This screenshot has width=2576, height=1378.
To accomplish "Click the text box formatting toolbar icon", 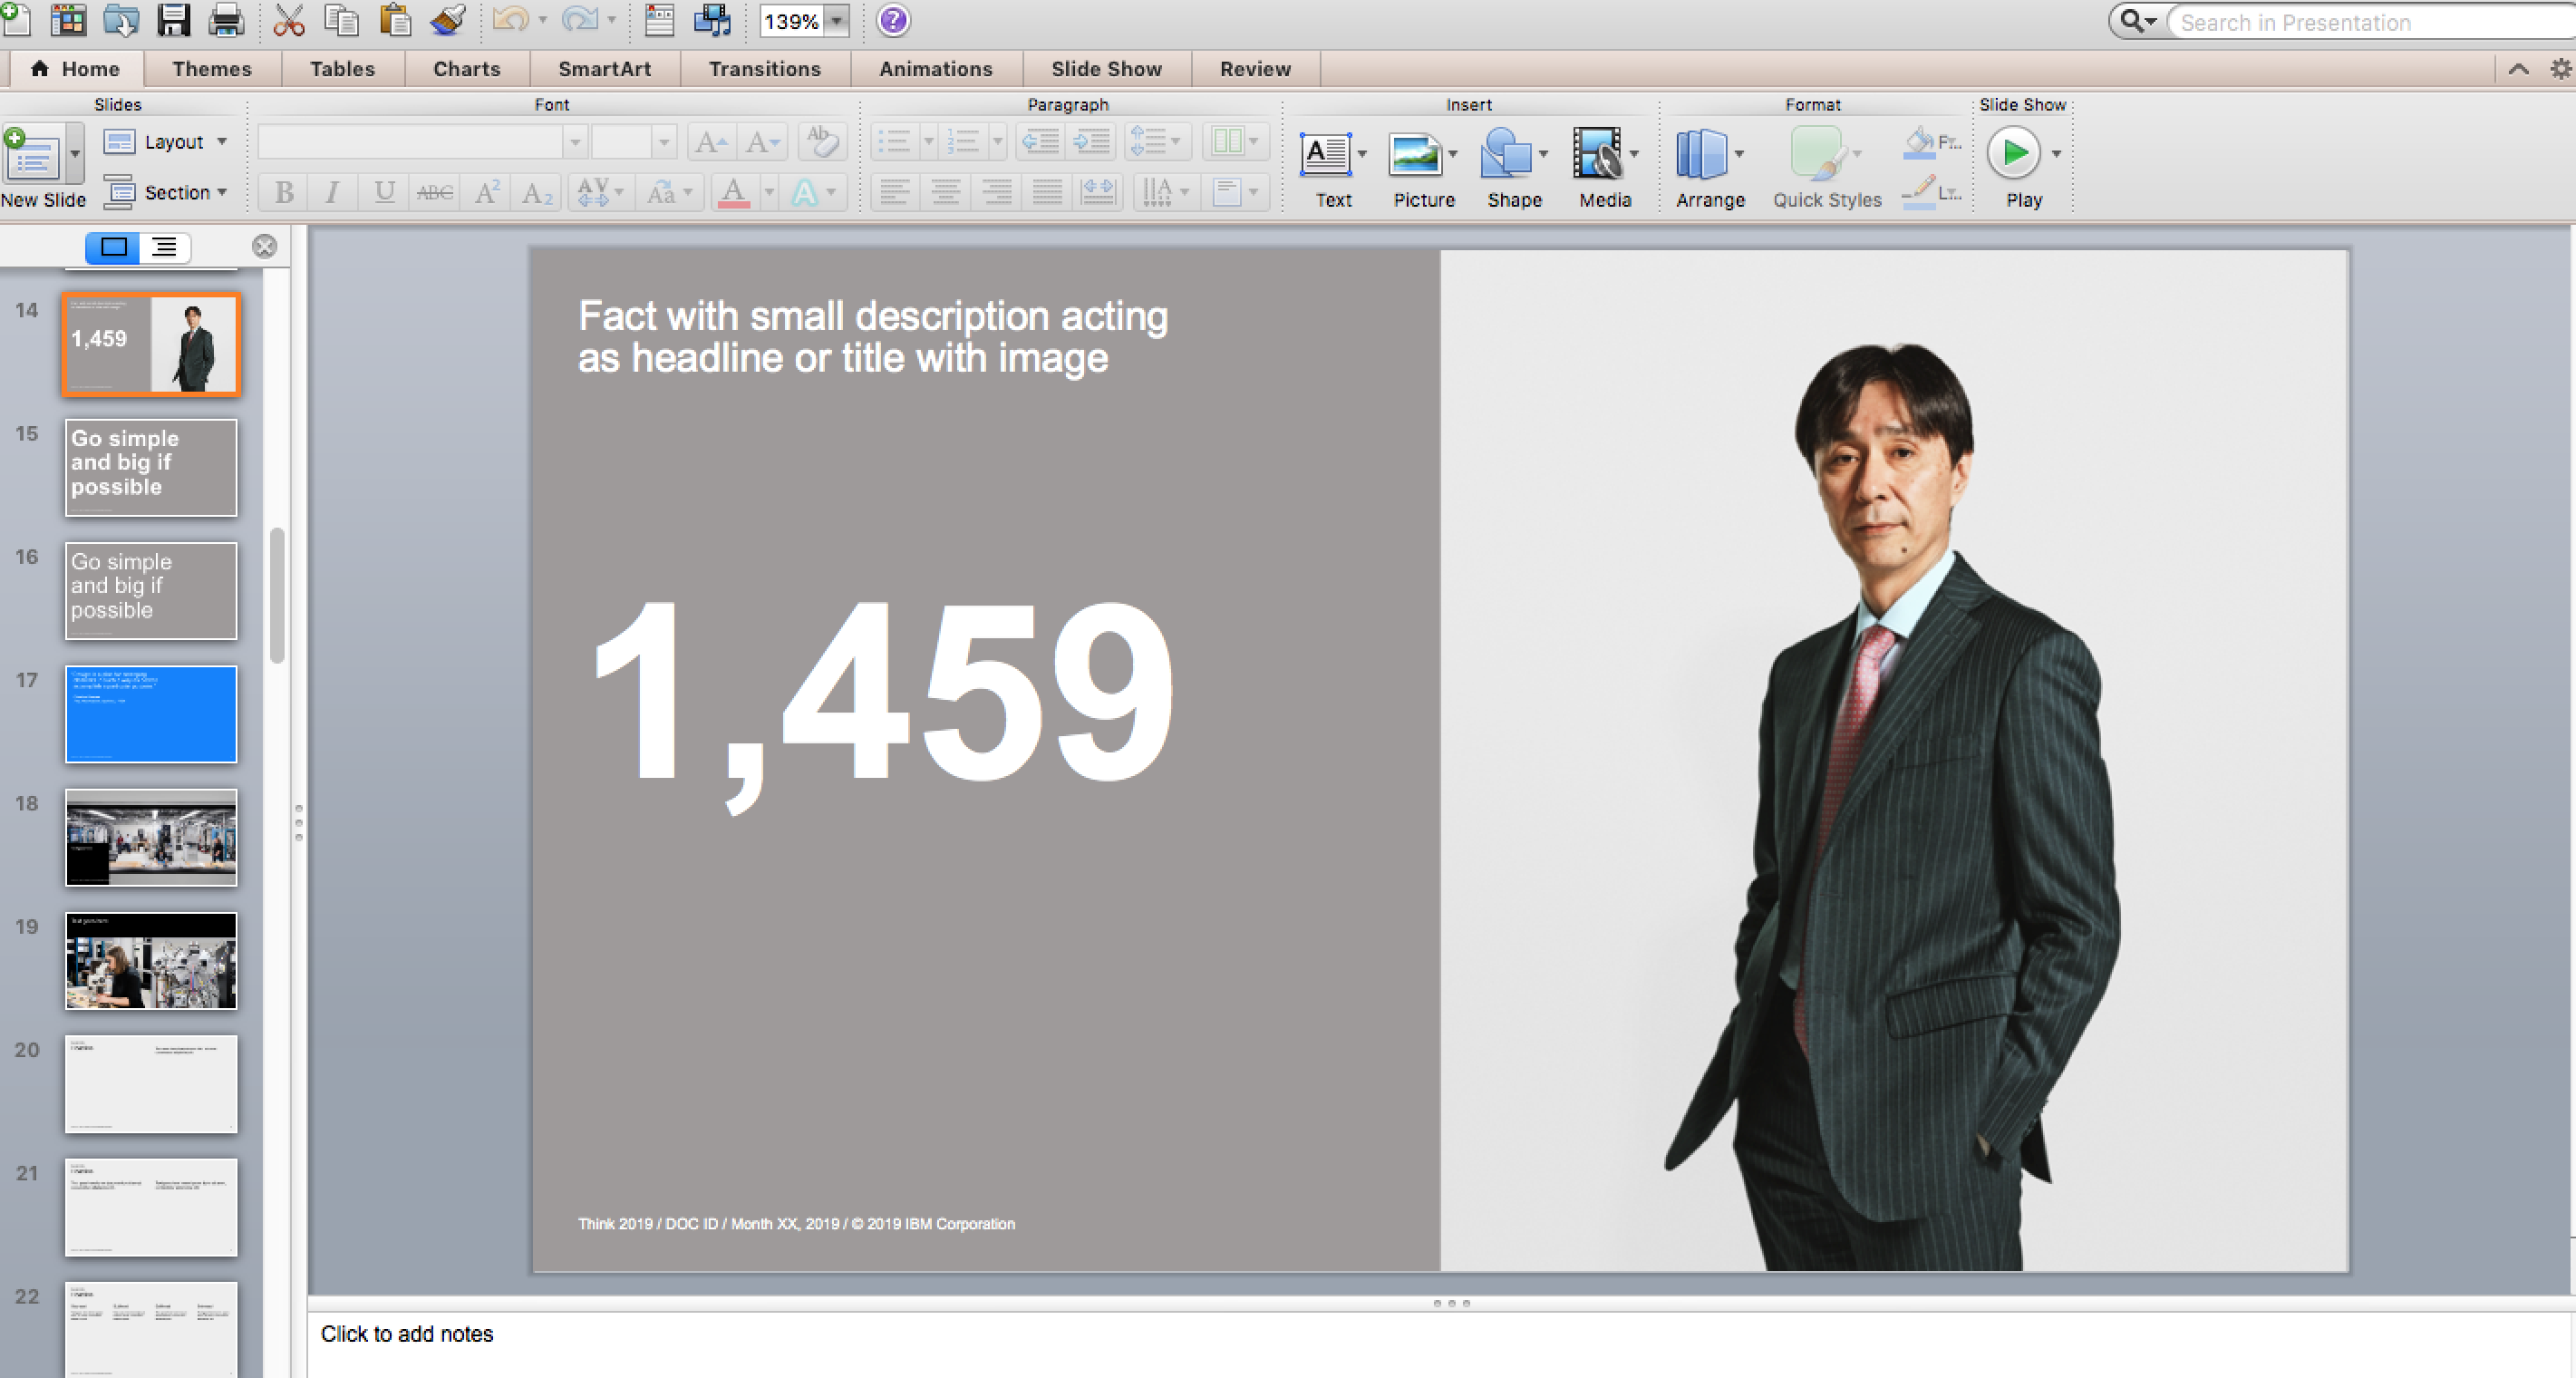I will coord(660,20).
